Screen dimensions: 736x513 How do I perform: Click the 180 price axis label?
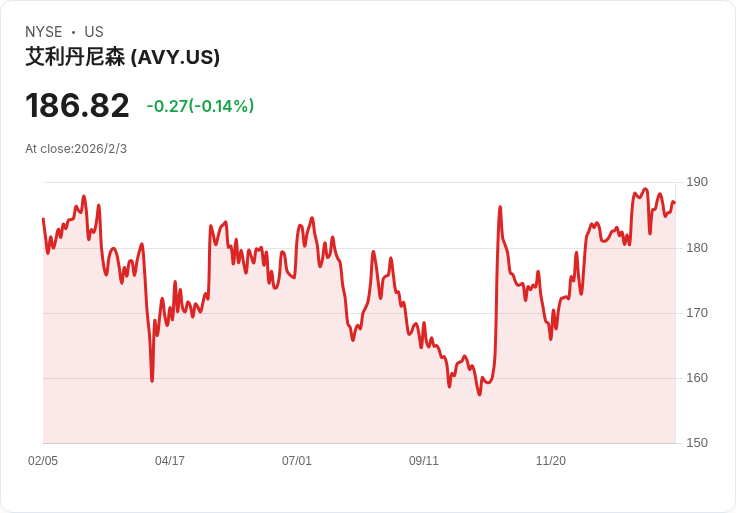tap(697, 248)
